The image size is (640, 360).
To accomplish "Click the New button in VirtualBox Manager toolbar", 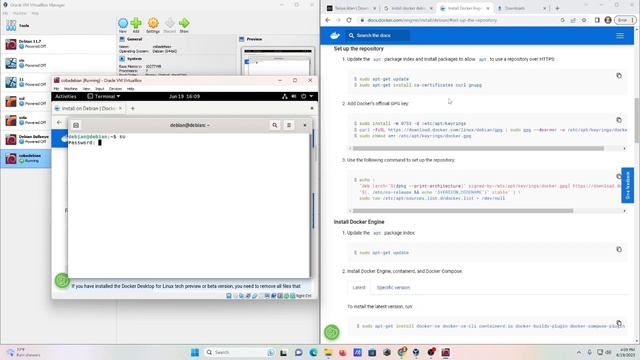I will point(123,25).
